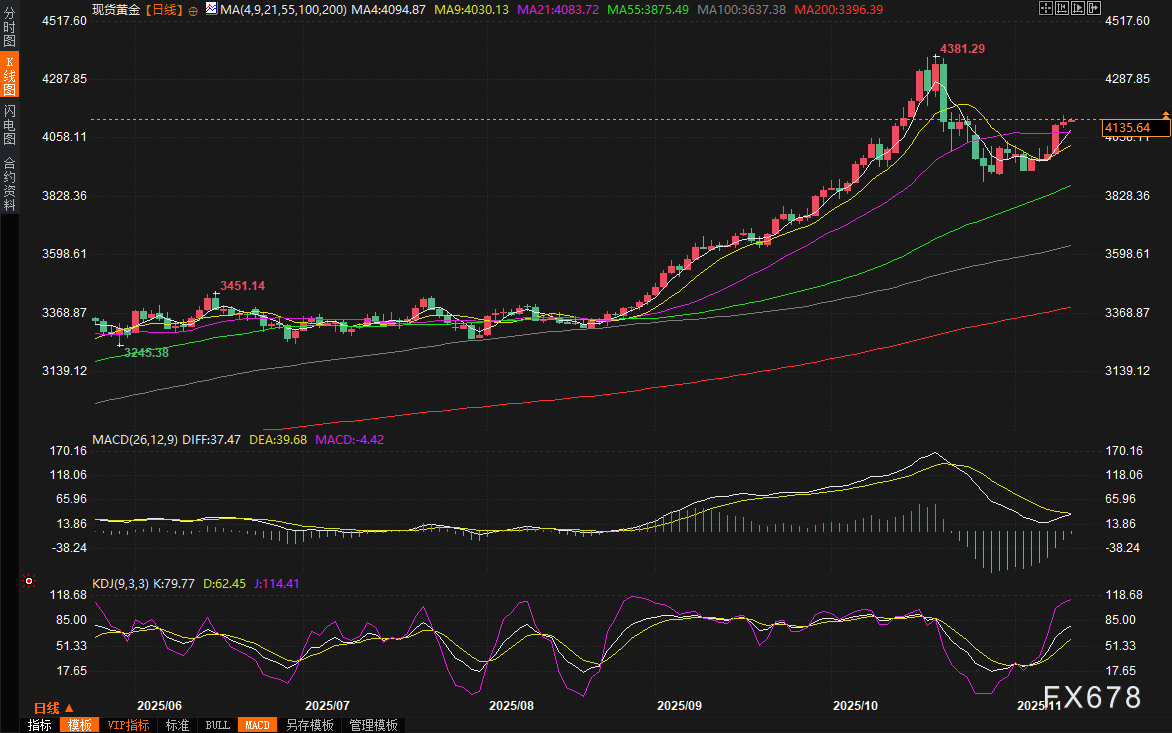1172x733 pixels.
Task: Click the MA indicator chart icon
Action: (x=211, y=8)
